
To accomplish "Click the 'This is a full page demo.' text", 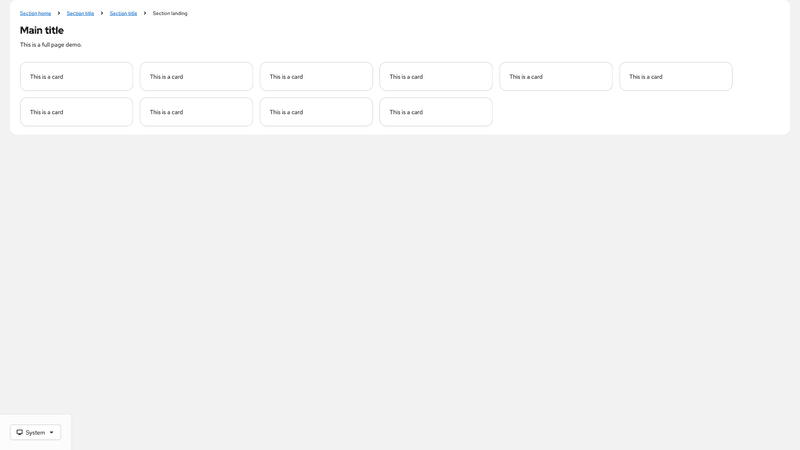I will coord(51,44).
